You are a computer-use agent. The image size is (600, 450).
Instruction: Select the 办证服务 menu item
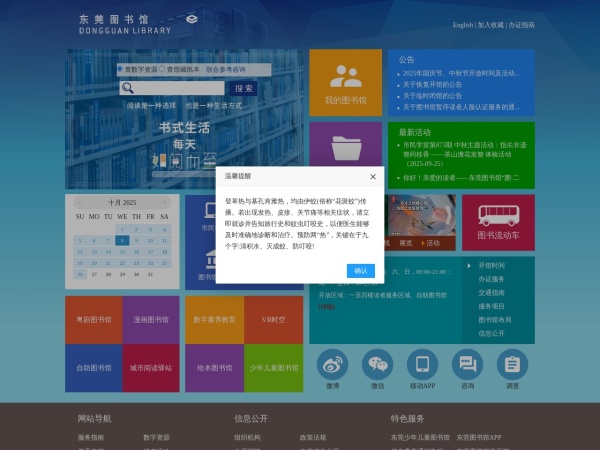coord(491,279)
